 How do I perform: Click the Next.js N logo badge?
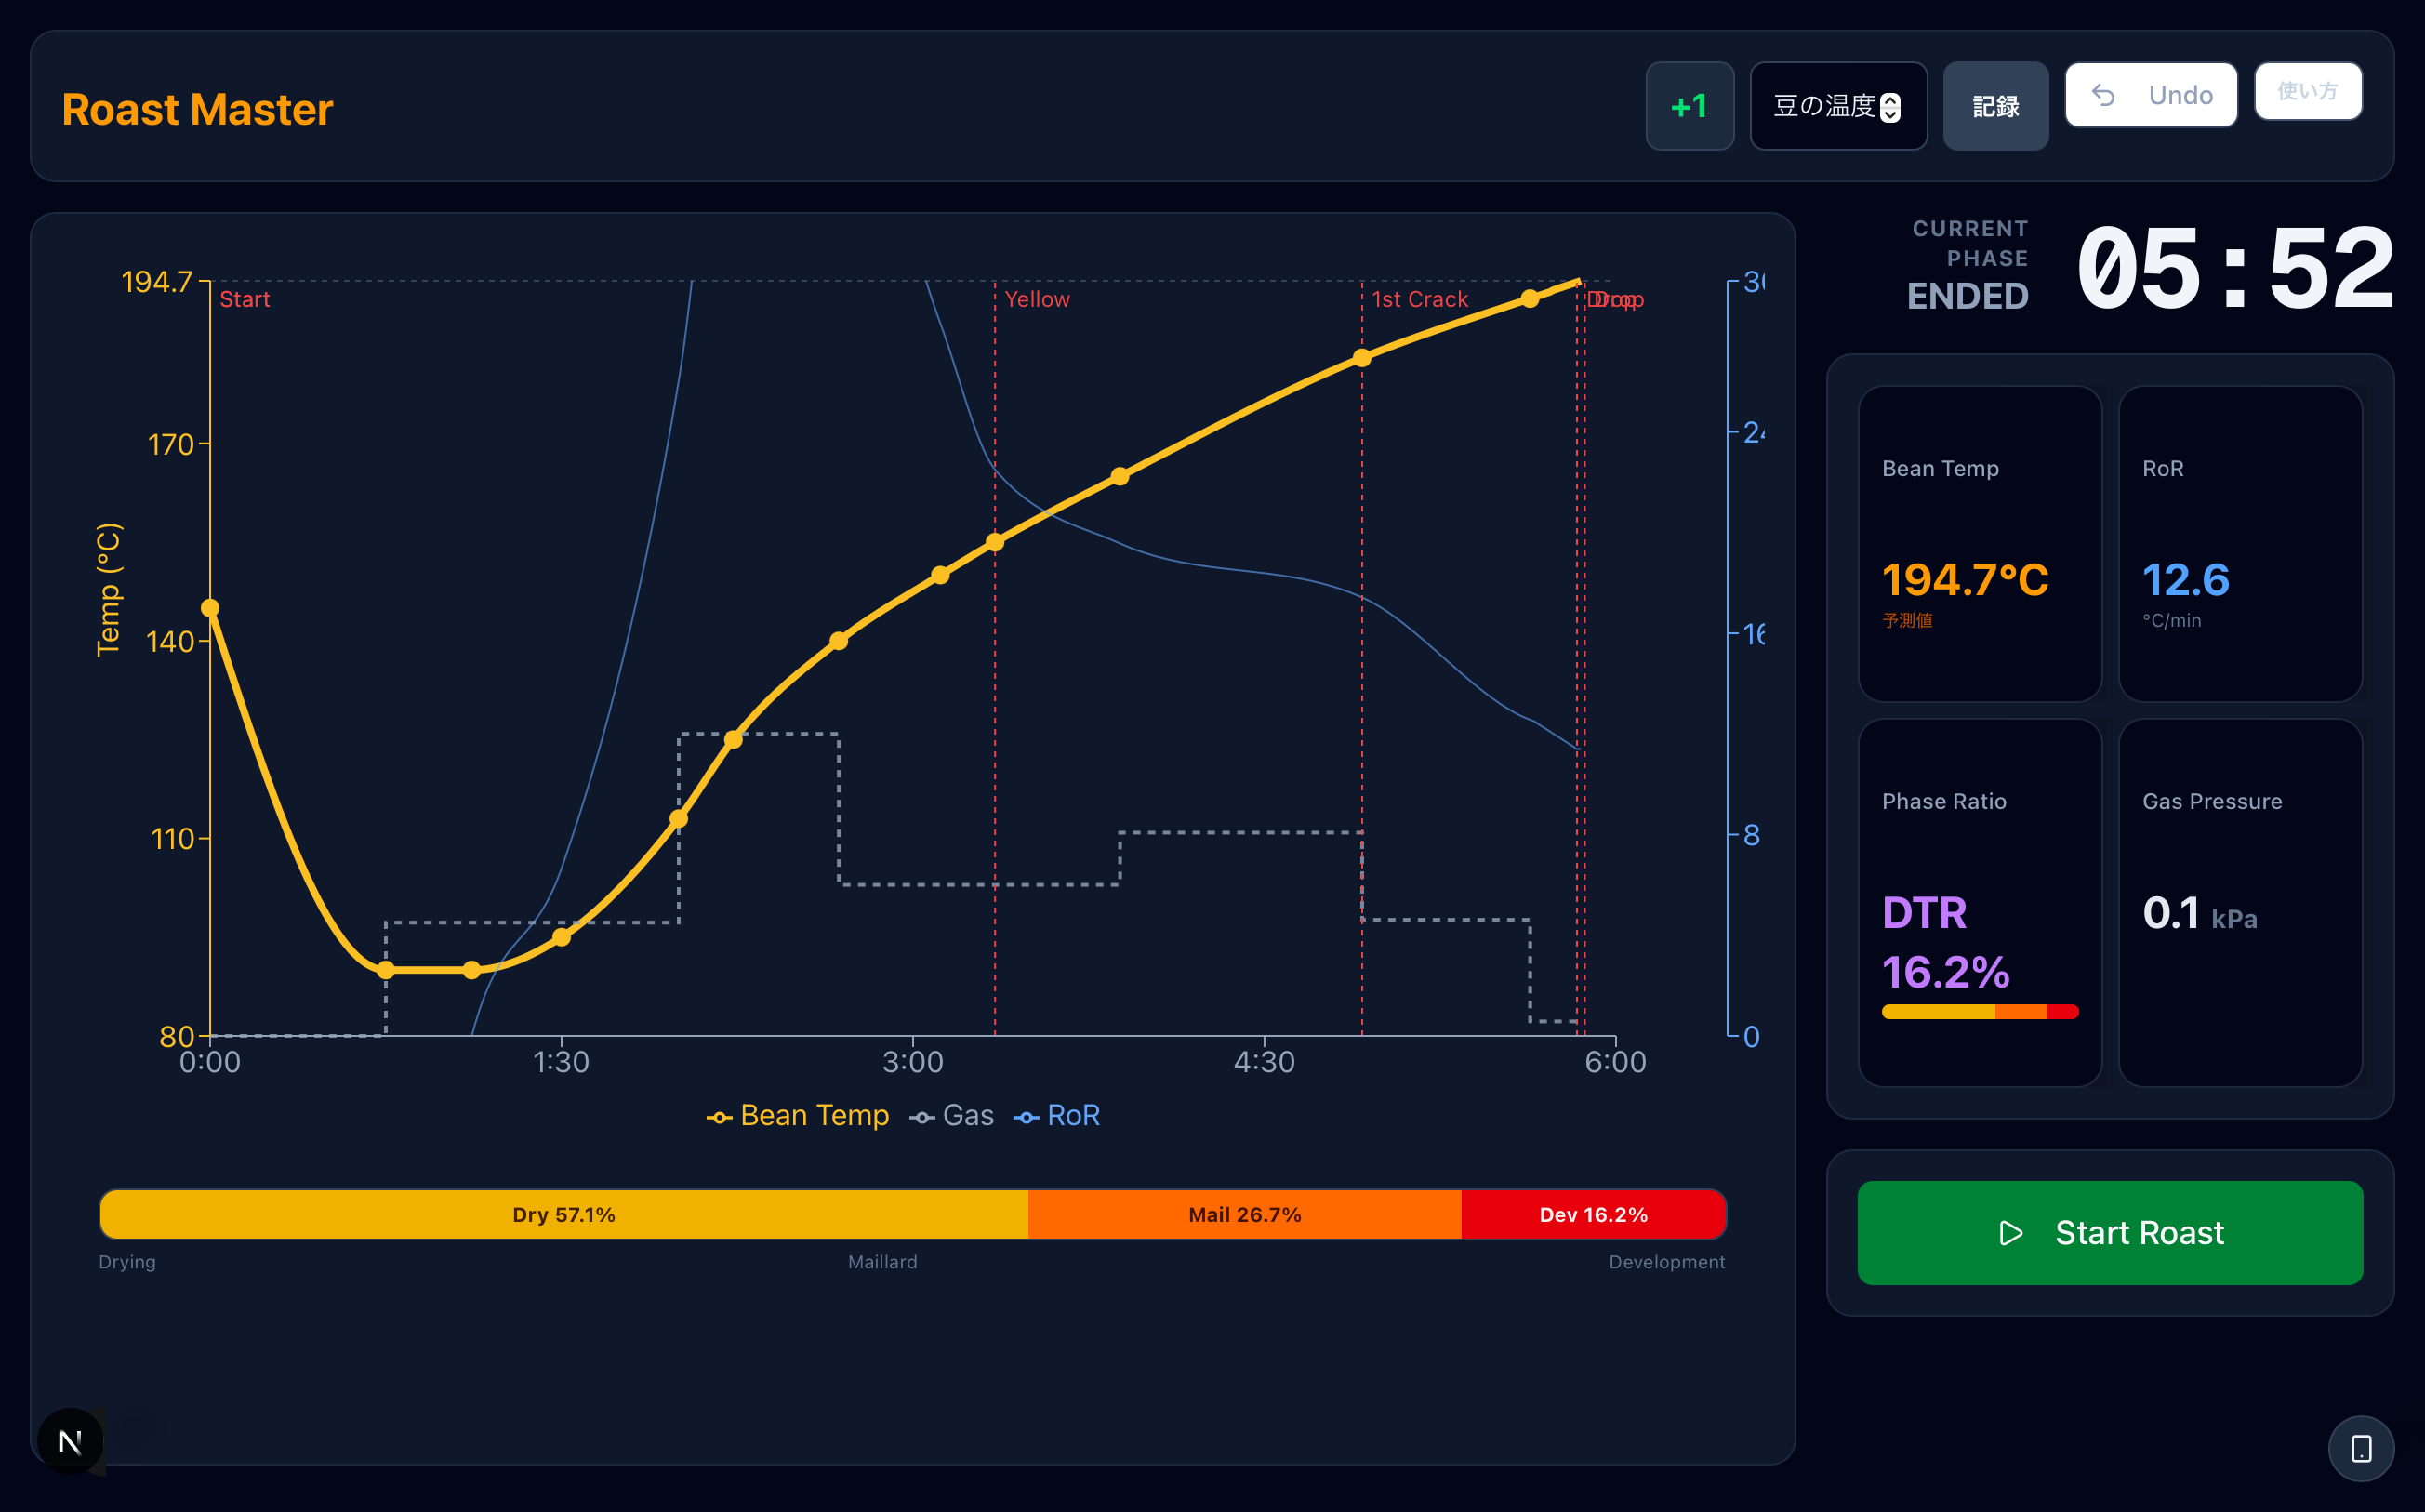tap(70, 1441)
